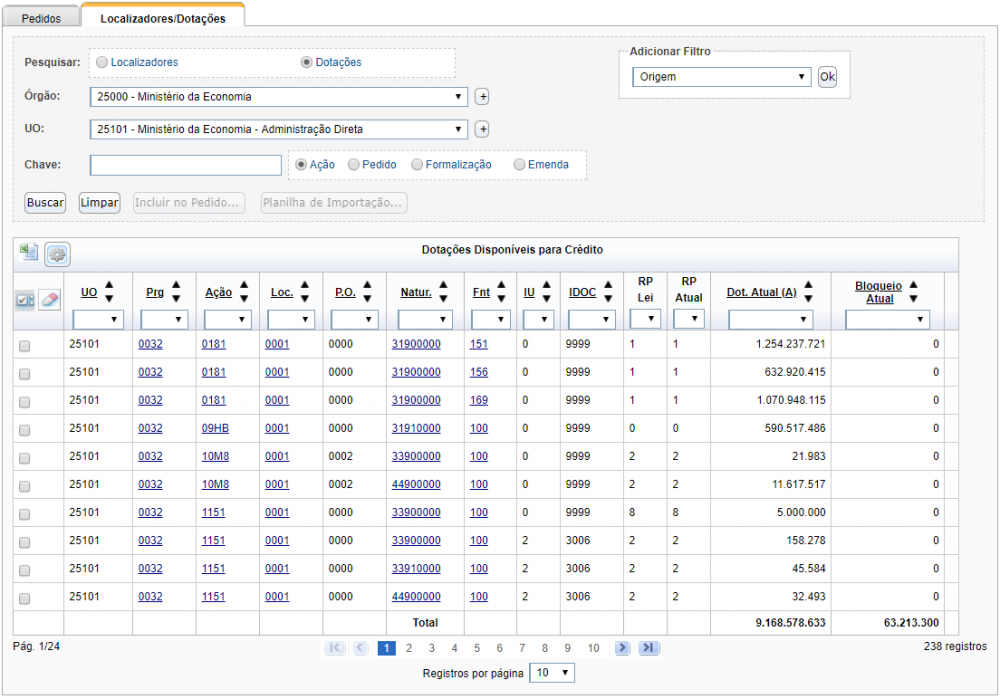Export table to Excel spreadsheet icon
The image size is (1000, 699).
[x=28, y=253]
